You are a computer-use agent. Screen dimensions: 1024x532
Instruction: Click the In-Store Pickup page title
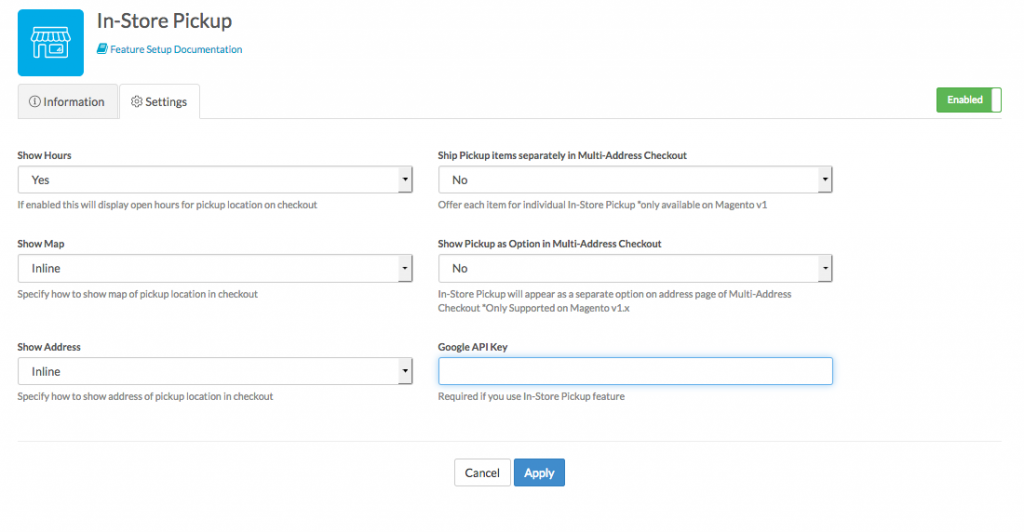pos(164,20)
